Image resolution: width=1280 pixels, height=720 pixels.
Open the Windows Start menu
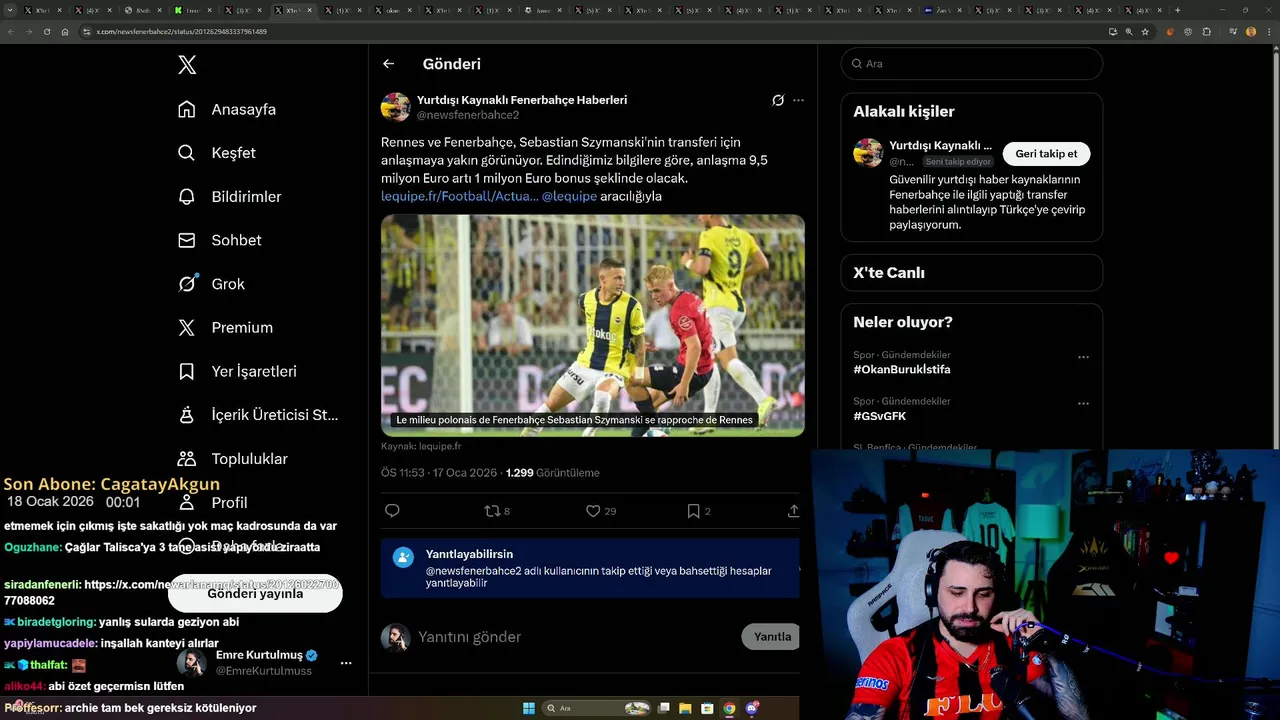pyautogui.click(x=529, y=708)
